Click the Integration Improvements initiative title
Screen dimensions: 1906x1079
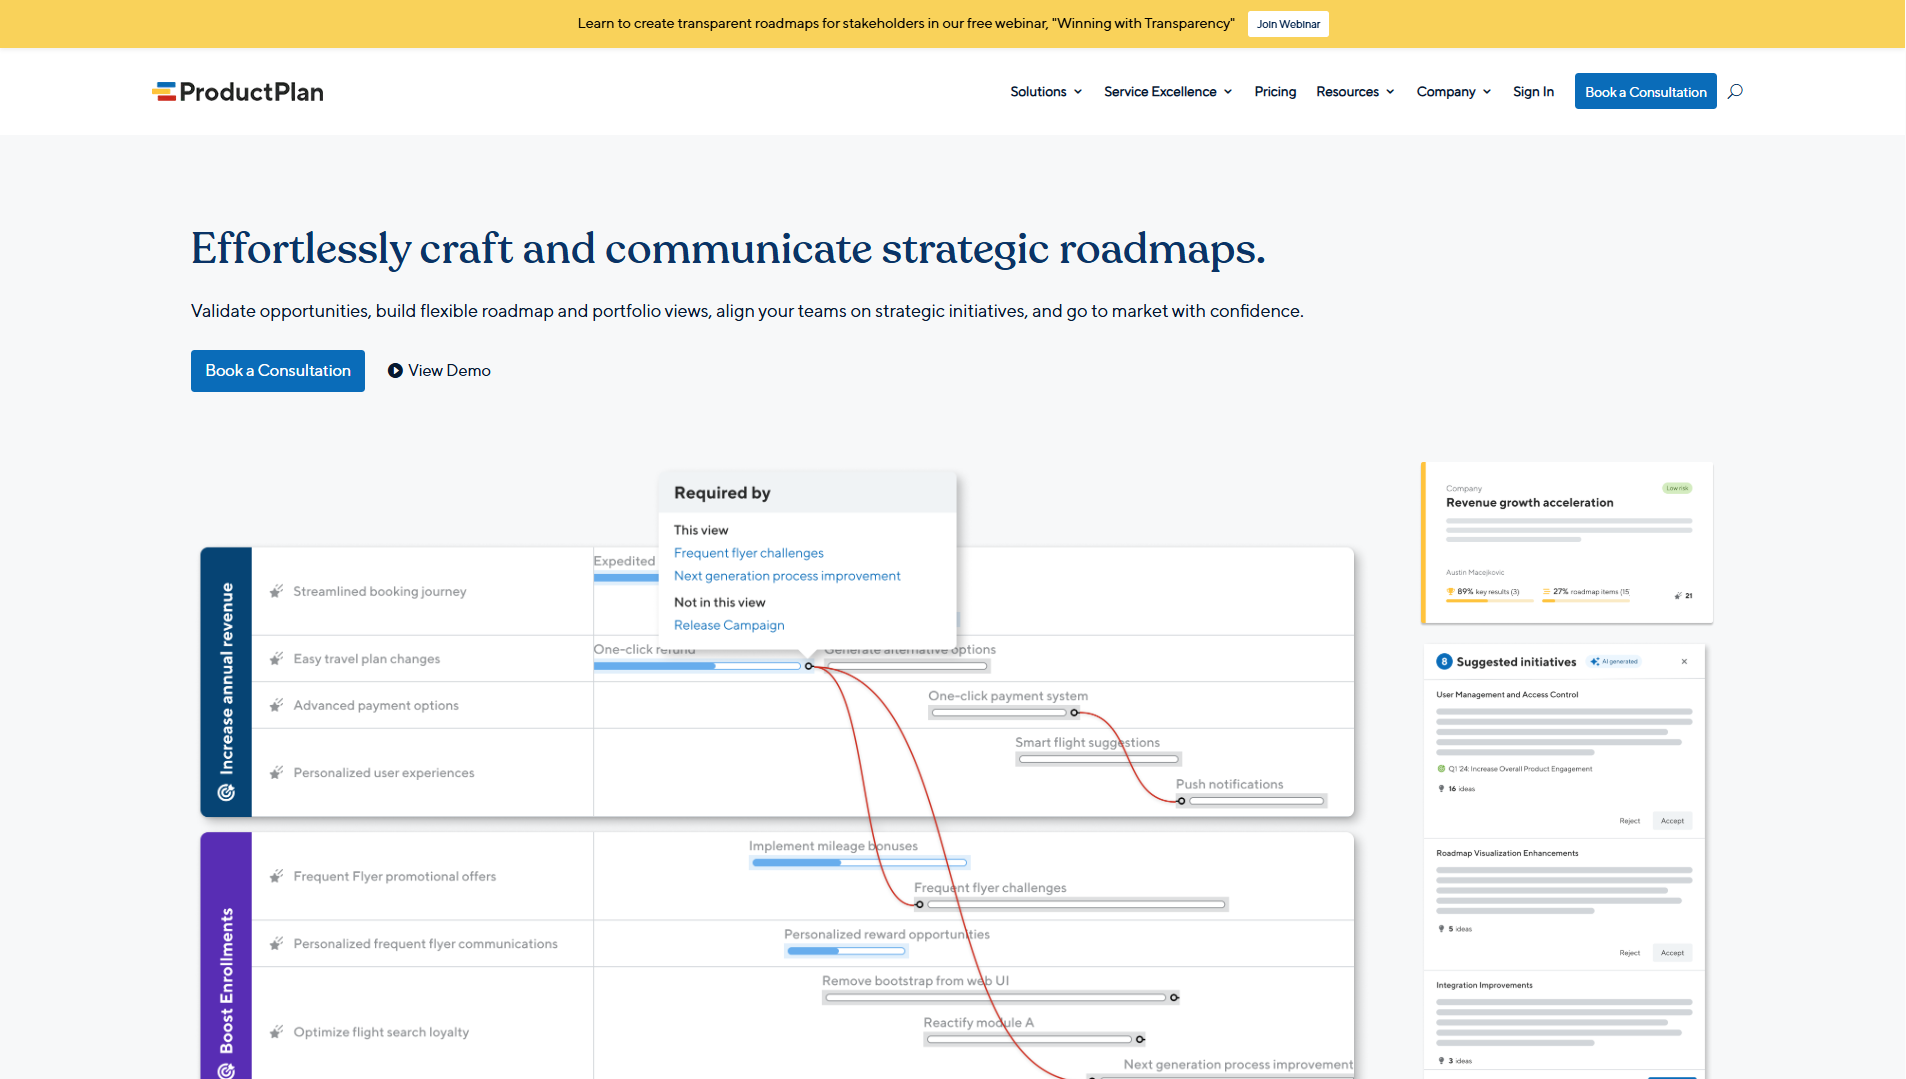click(x=1484, y=985)
